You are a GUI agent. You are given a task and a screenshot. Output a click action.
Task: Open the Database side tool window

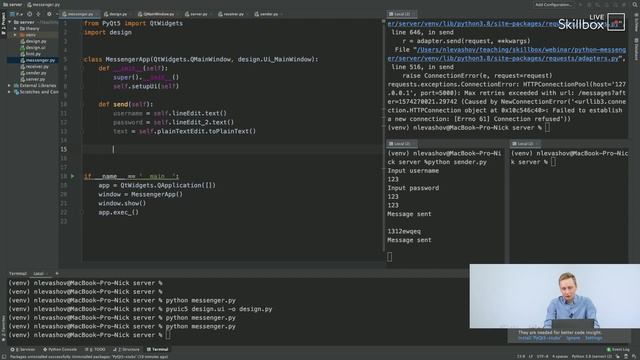pos(636,50)
